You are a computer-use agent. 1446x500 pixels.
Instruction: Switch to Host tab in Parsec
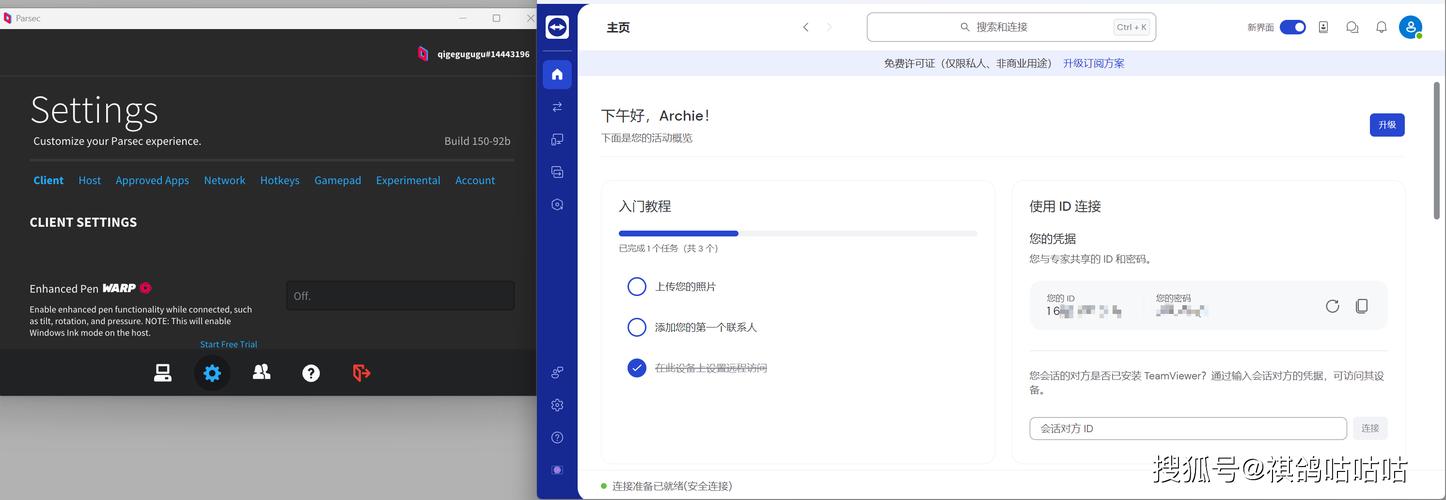90,180
